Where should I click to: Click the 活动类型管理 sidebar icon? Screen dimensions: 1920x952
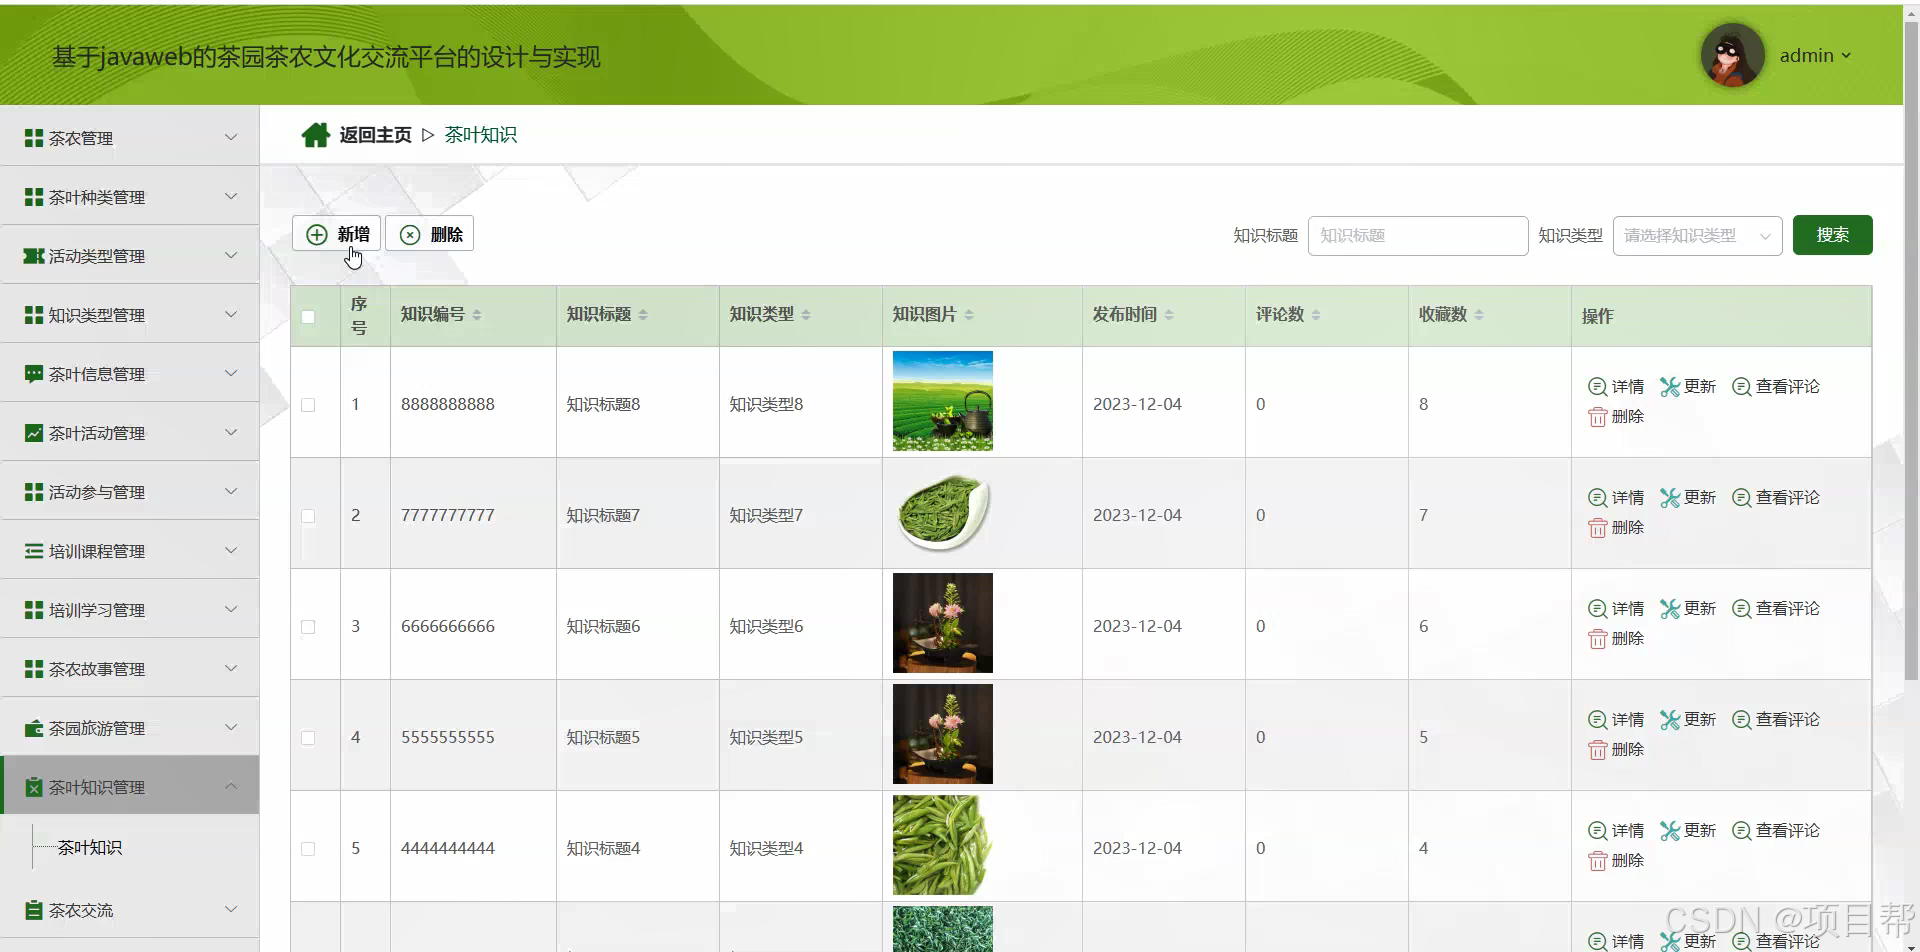[x=34, y=256]
